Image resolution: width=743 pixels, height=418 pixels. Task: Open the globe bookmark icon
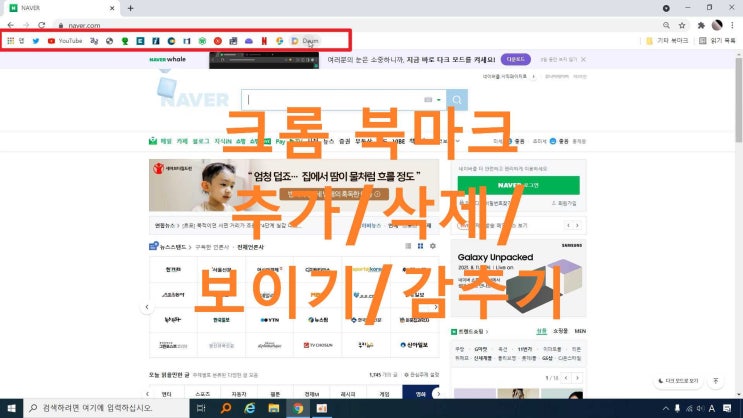point(109,41)
